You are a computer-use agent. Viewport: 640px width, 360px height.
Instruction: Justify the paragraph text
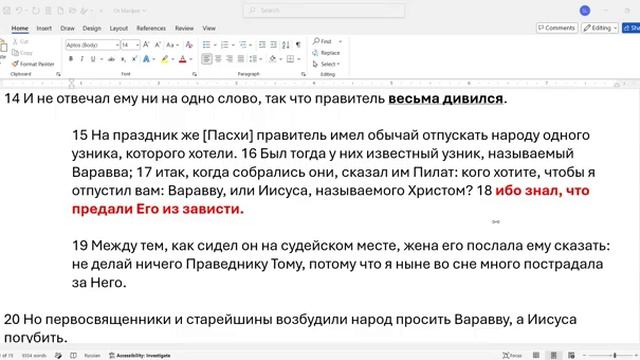pyautogui.click(x=241, y=59)
